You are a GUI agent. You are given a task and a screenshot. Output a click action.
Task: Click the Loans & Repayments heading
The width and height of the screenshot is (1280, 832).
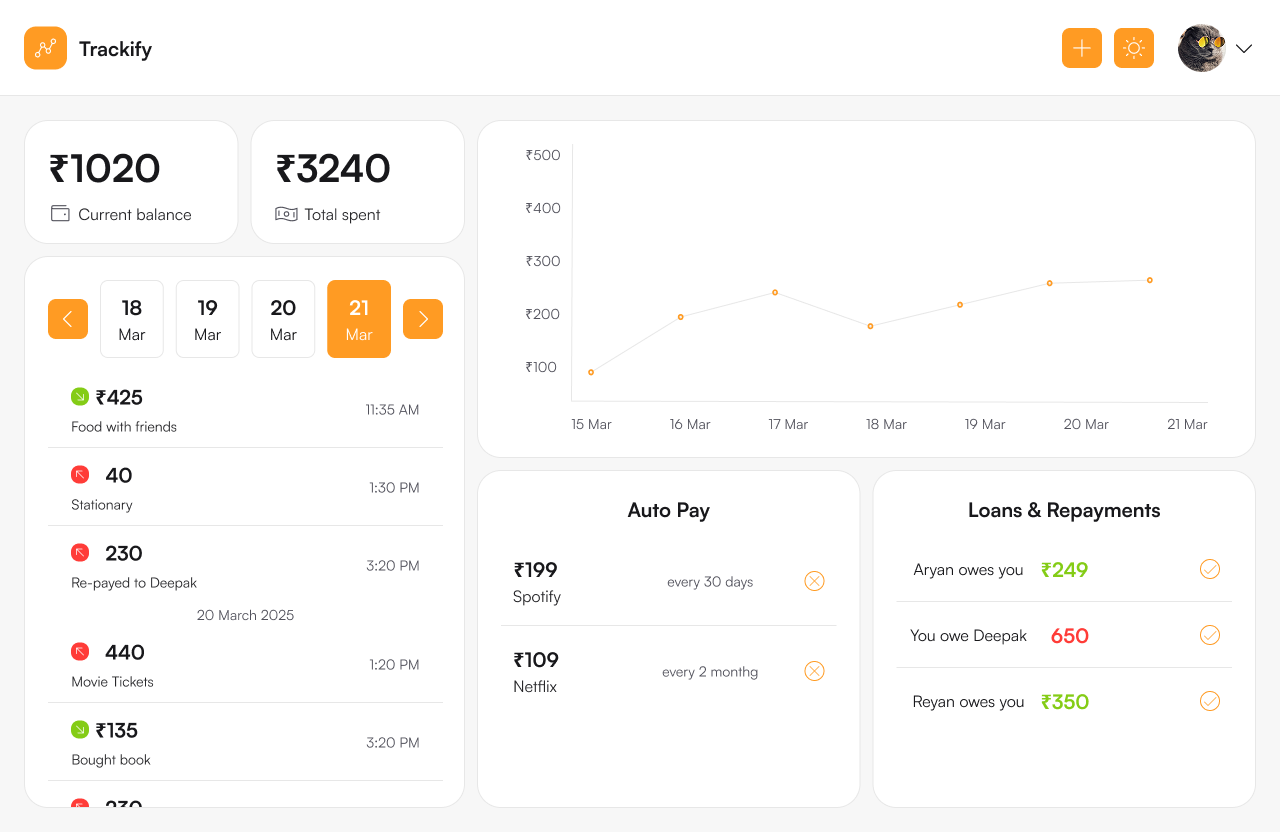(1064, 510)
